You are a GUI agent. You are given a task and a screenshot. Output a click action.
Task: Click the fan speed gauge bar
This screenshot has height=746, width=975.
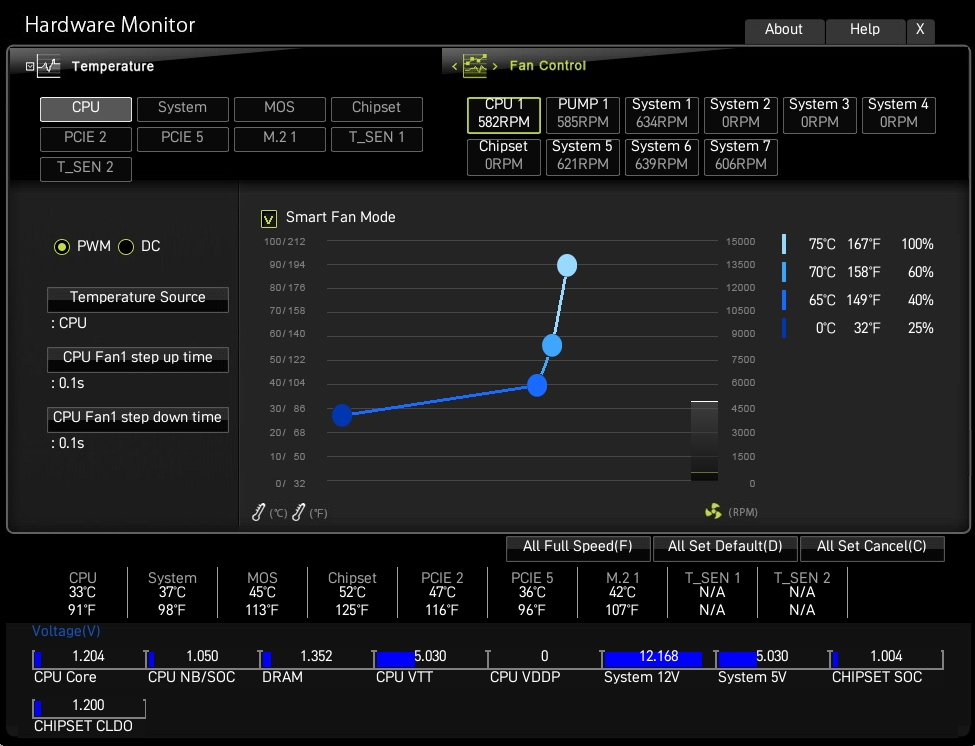pos(705,441)
